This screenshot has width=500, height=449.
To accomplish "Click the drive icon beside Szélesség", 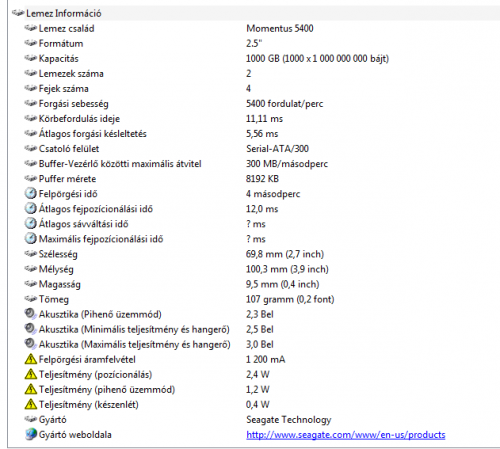I will tap(31, 254).
